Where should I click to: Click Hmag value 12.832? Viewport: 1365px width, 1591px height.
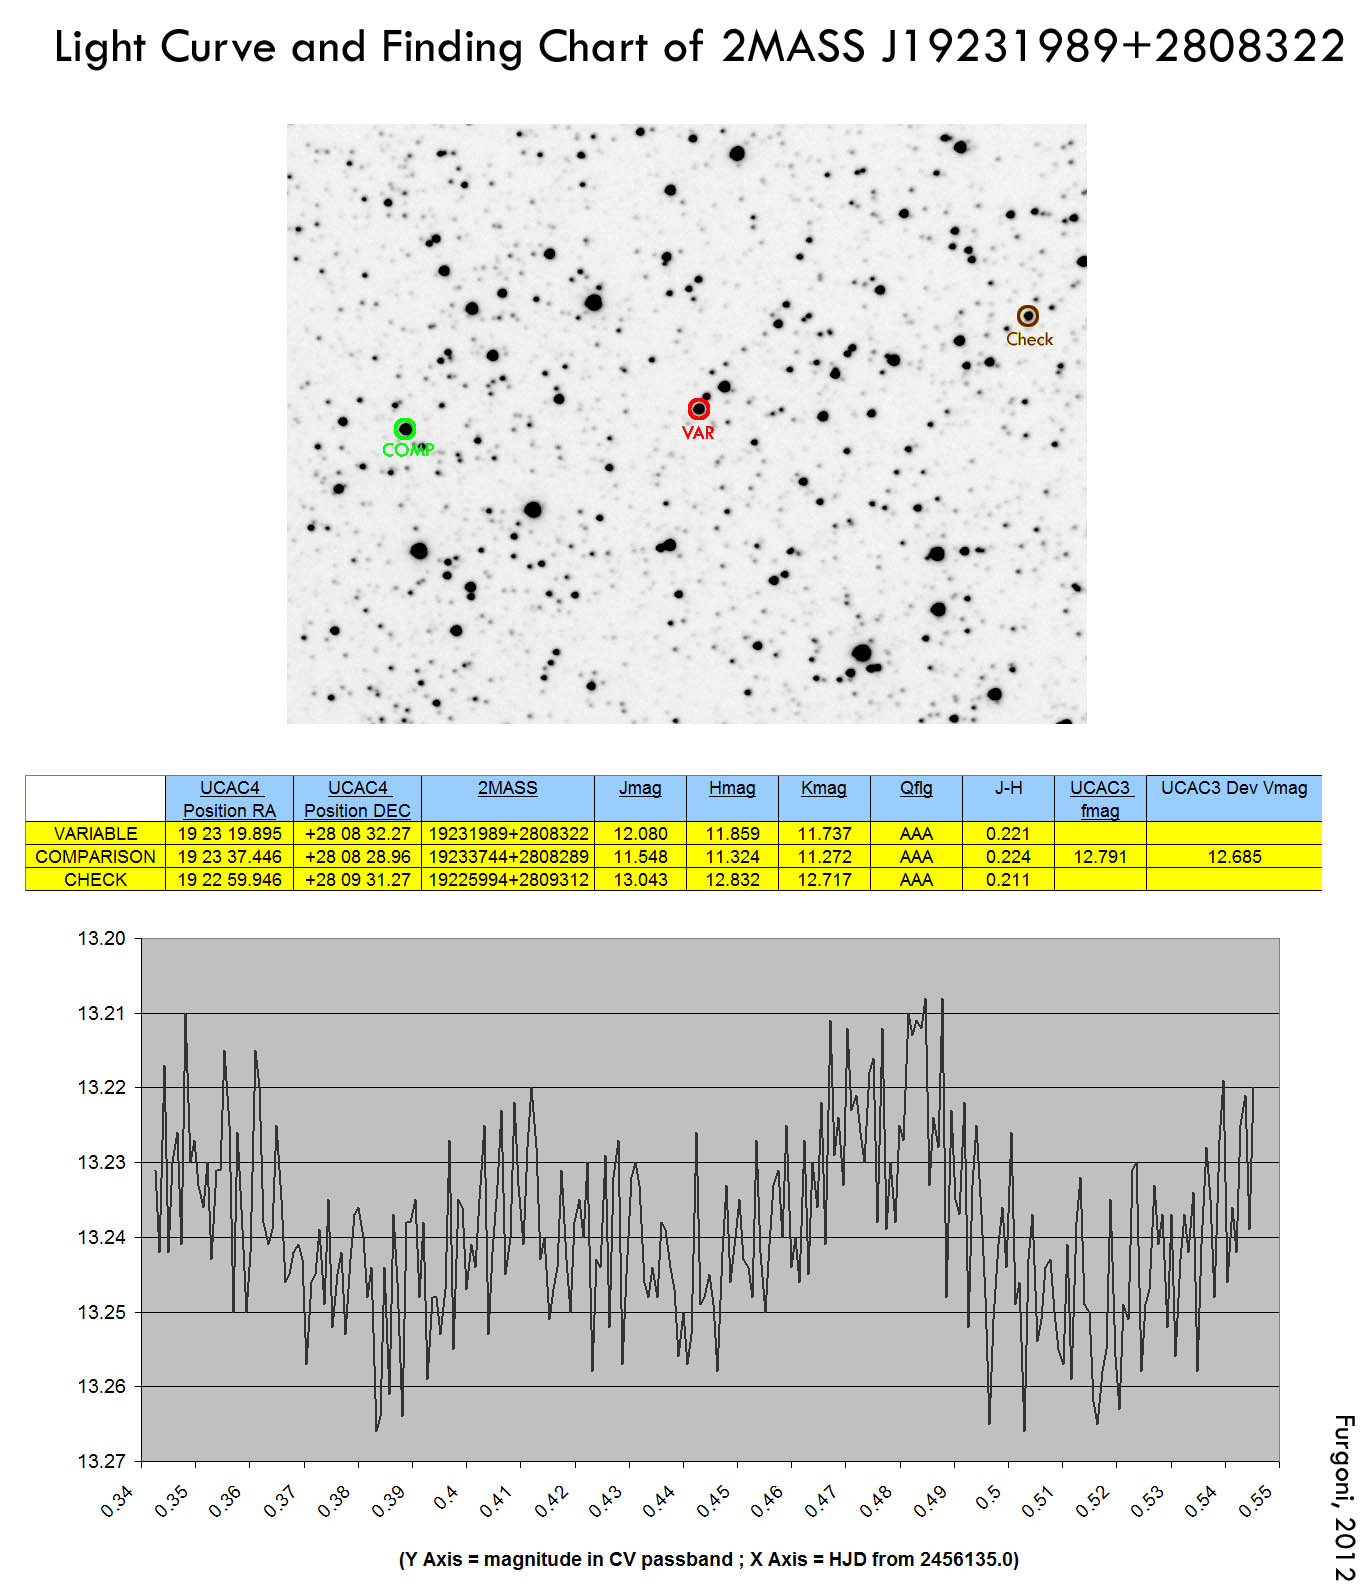pos(732,880)
